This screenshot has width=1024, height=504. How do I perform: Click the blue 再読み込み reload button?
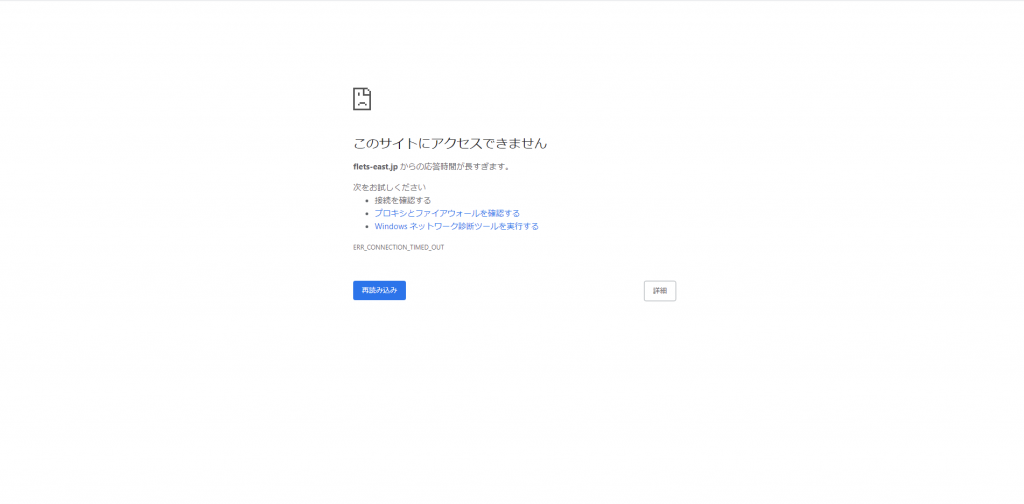point(379,291)
